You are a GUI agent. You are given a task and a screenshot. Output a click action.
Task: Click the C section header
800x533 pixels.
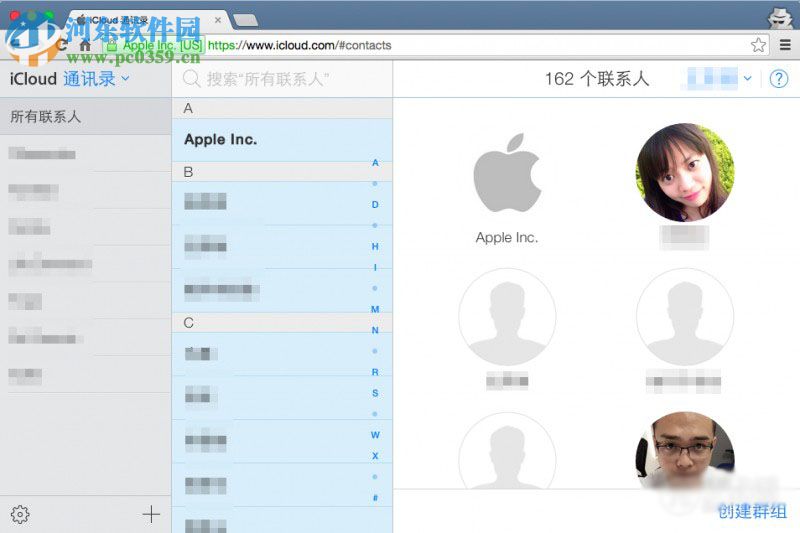tap(282, 323)
